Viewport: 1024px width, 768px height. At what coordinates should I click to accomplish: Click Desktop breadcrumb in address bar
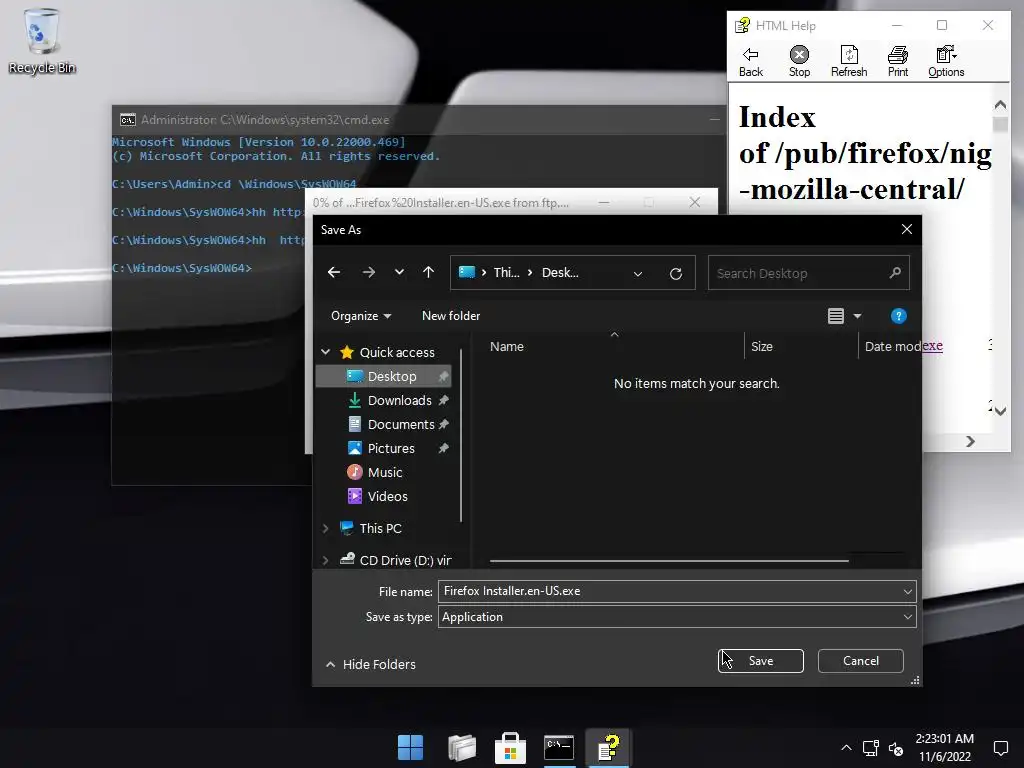[560, 273]
